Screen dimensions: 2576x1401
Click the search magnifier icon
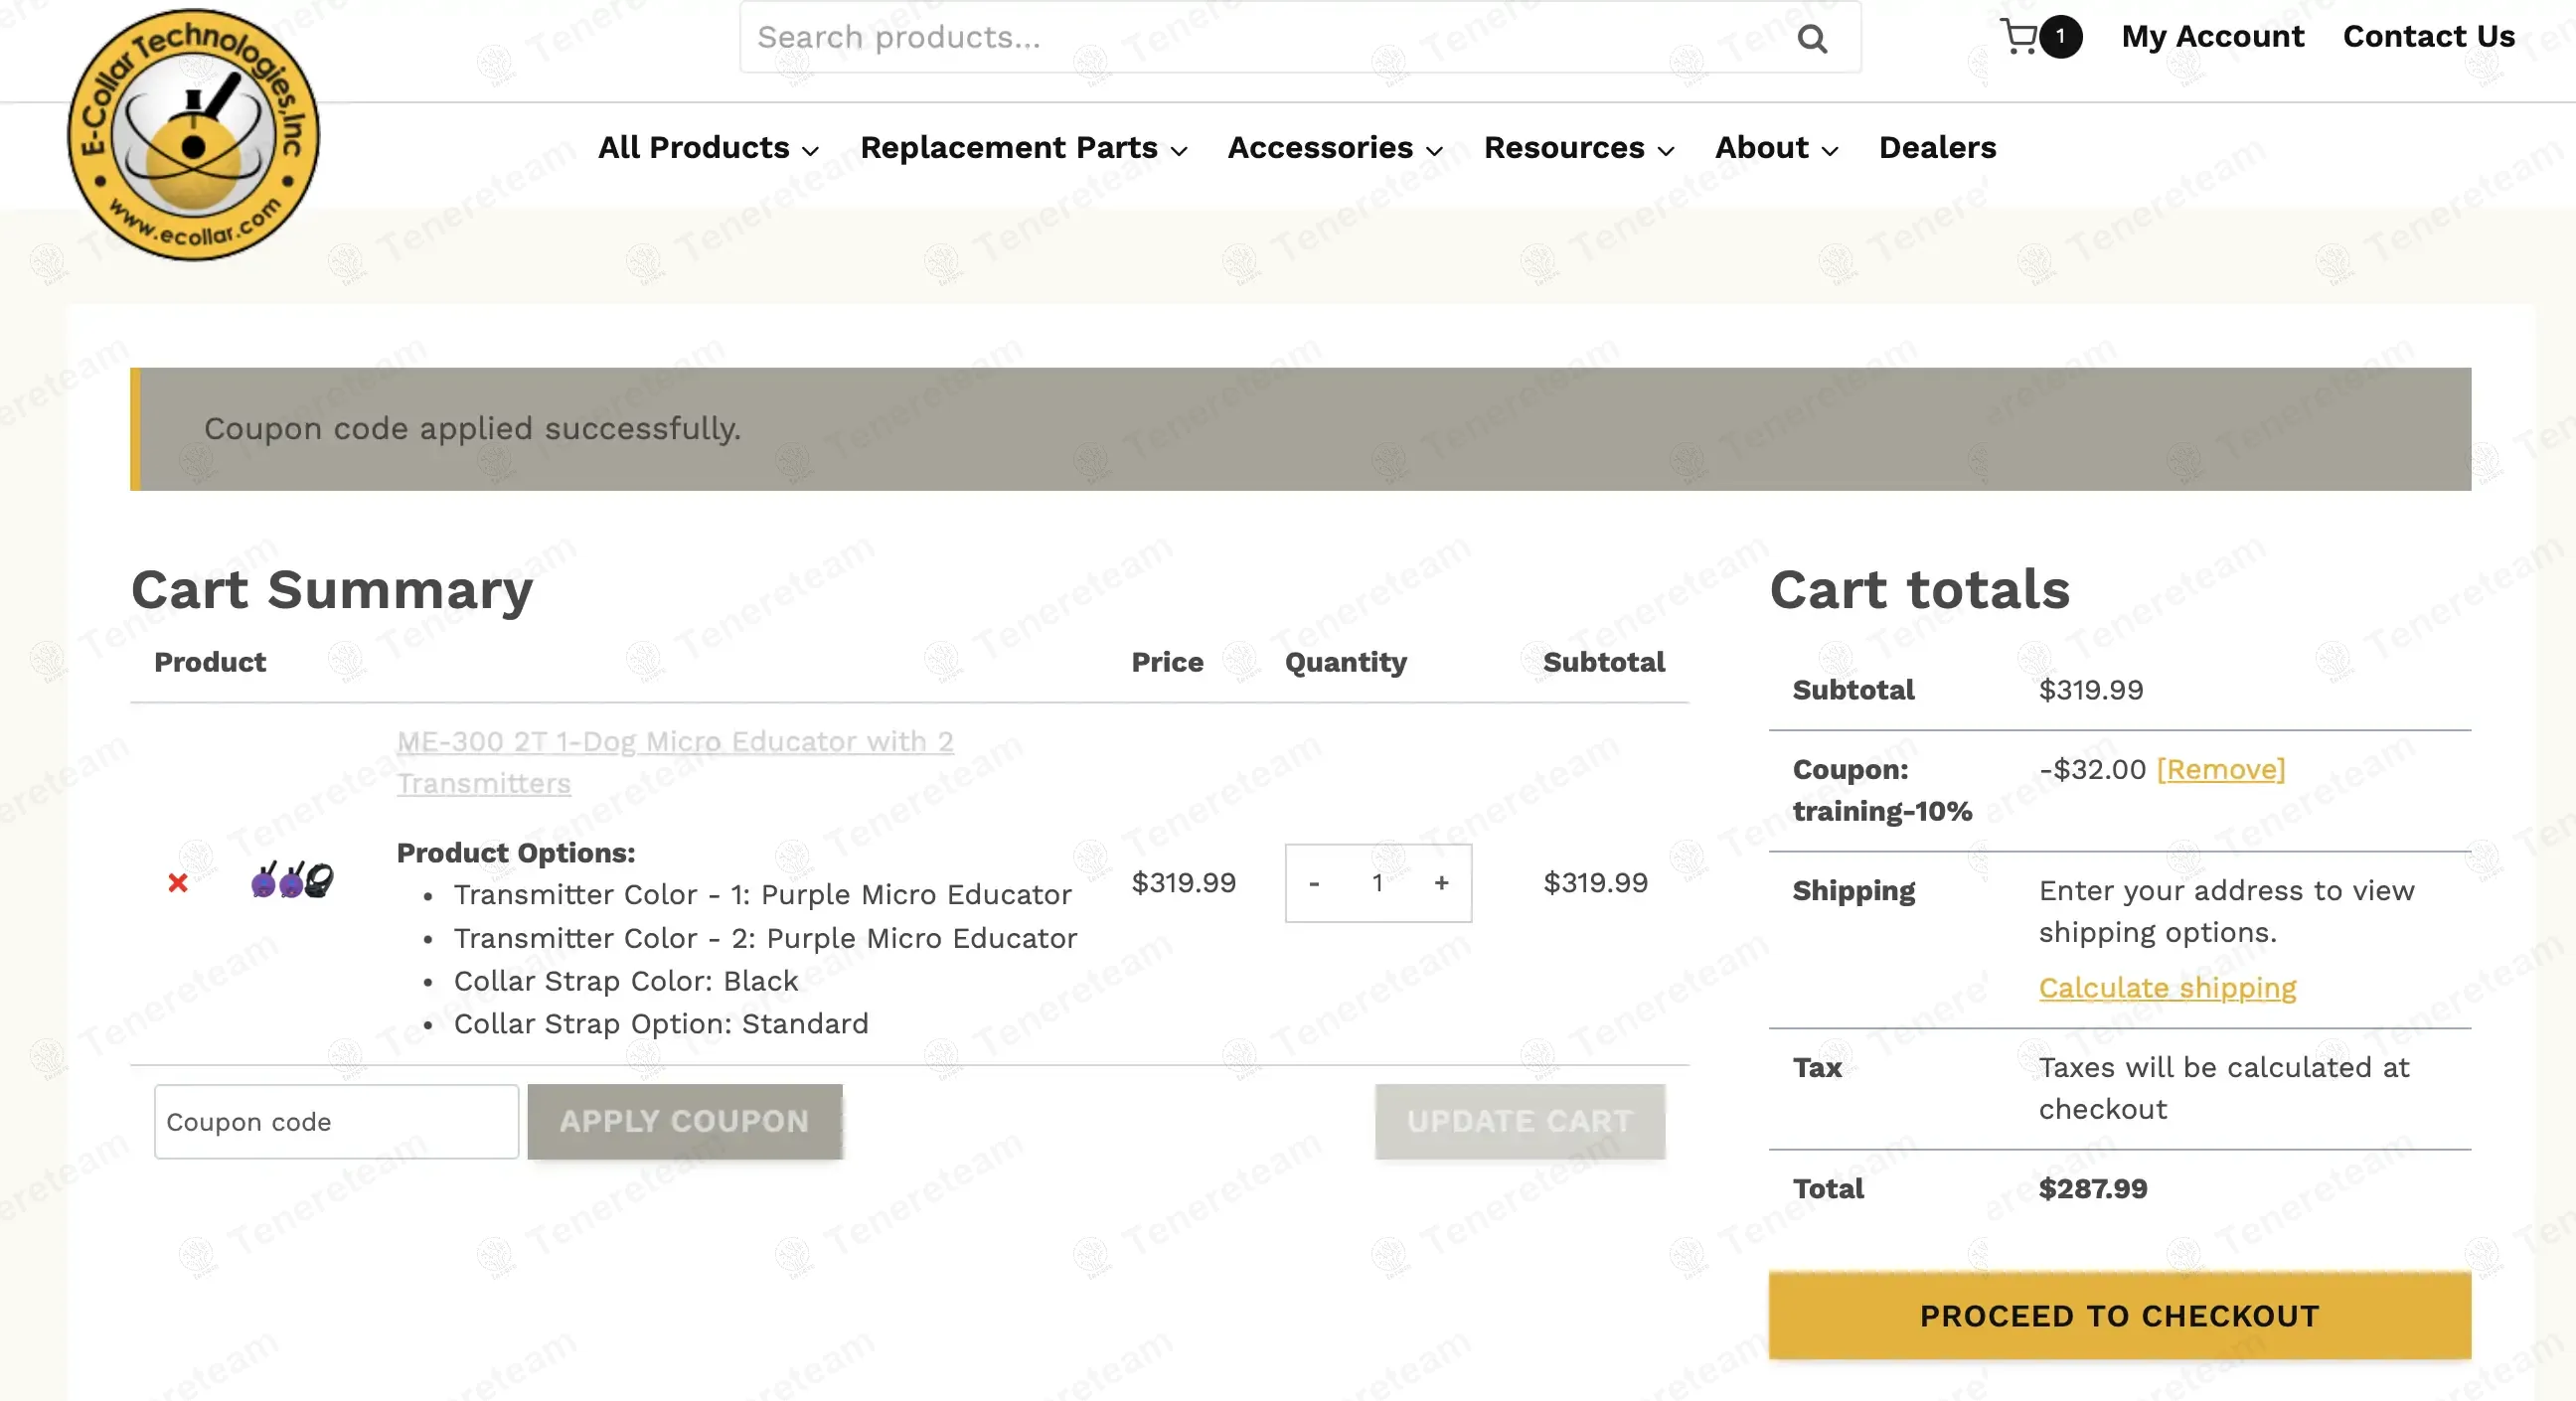1811,39
